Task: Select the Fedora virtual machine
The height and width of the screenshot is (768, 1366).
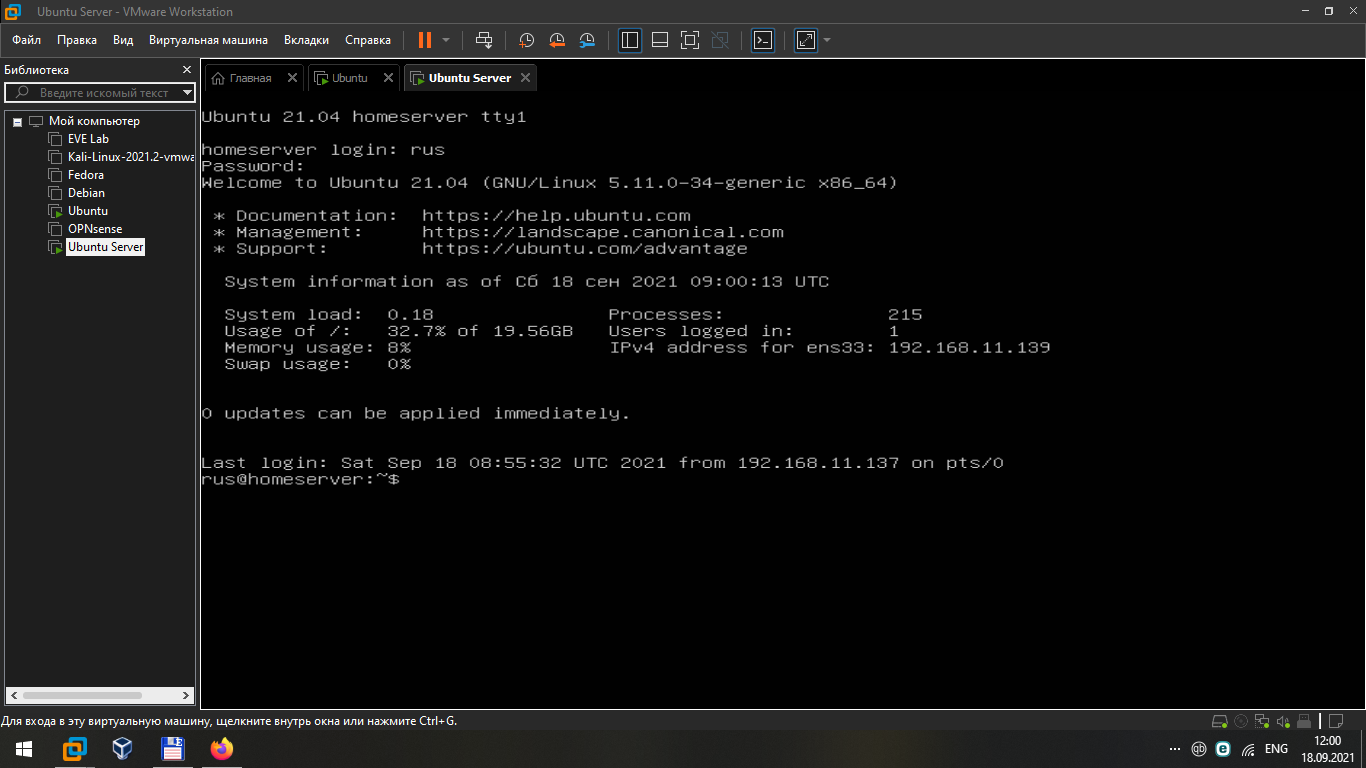Action: [86, 175]
